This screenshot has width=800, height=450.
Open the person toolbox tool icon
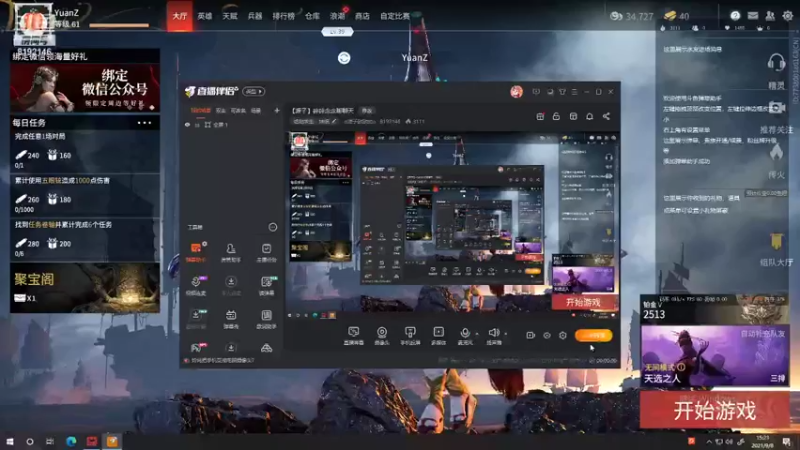[231, 248]
